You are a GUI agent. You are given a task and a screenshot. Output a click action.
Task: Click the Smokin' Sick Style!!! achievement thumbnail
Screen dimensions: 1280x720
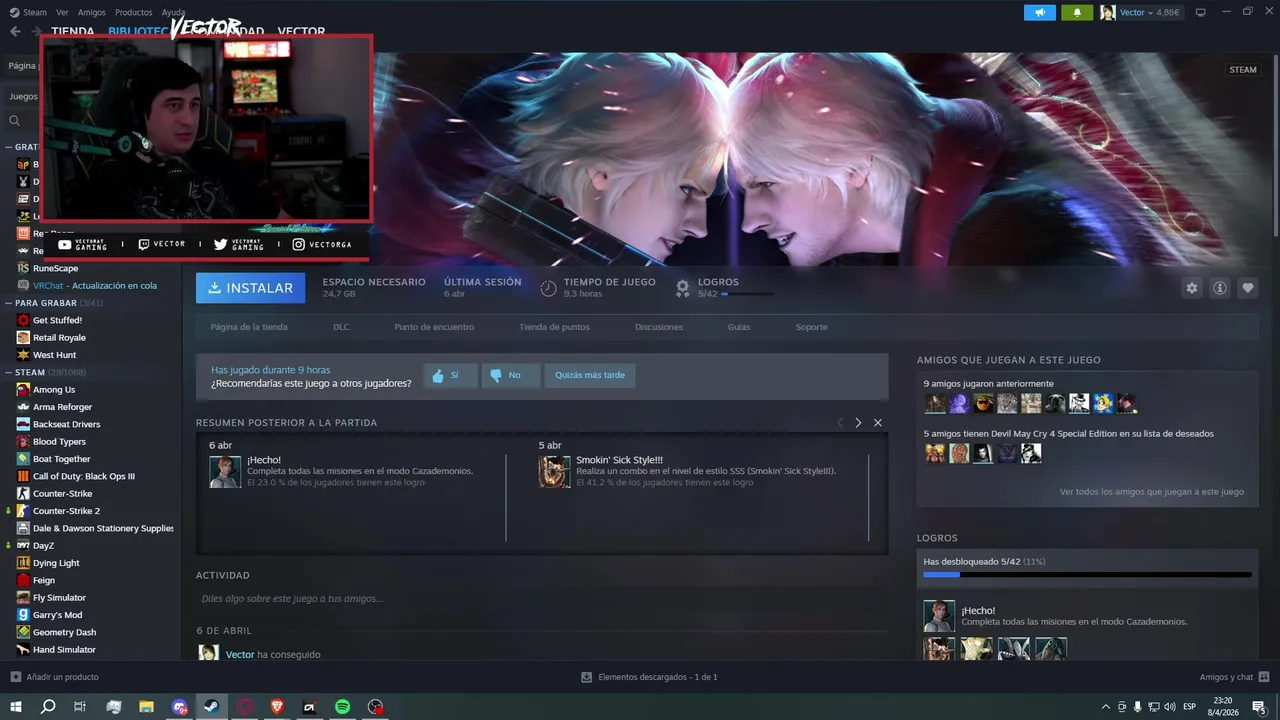554,472
